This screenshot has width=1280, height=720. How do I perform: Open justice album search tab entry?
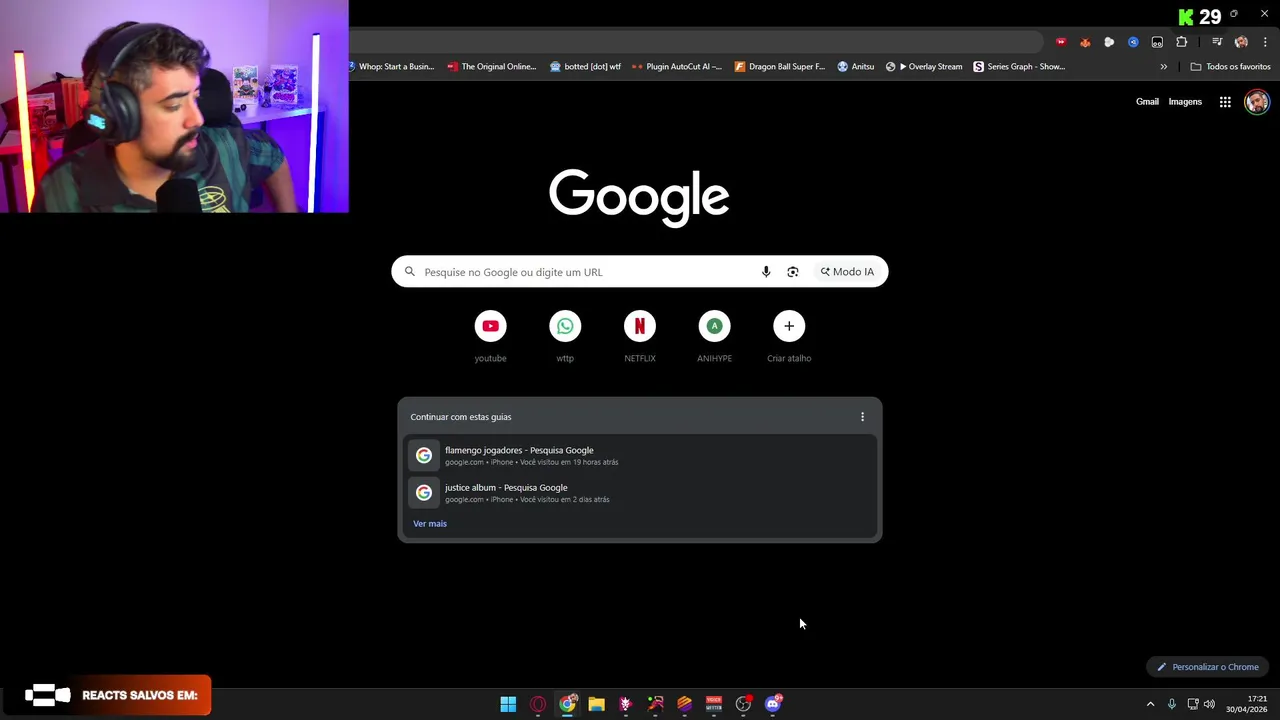click(640, 492)
